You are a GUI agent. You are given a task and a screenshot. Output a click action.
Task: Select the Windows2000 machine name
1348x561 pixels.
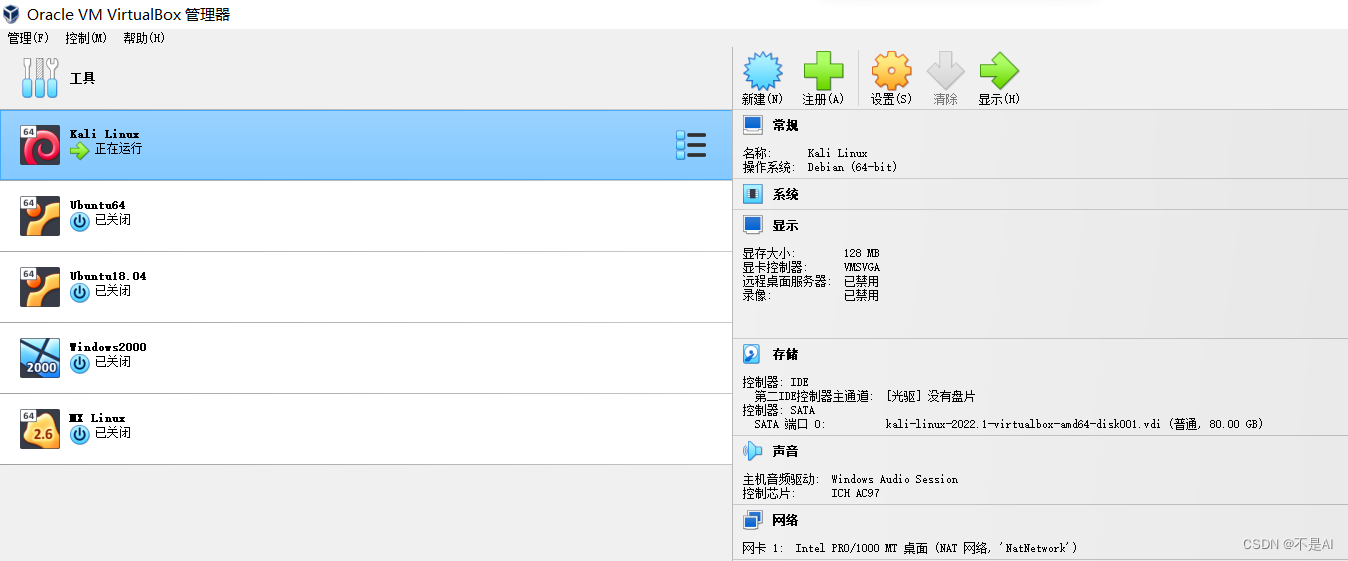108,347
